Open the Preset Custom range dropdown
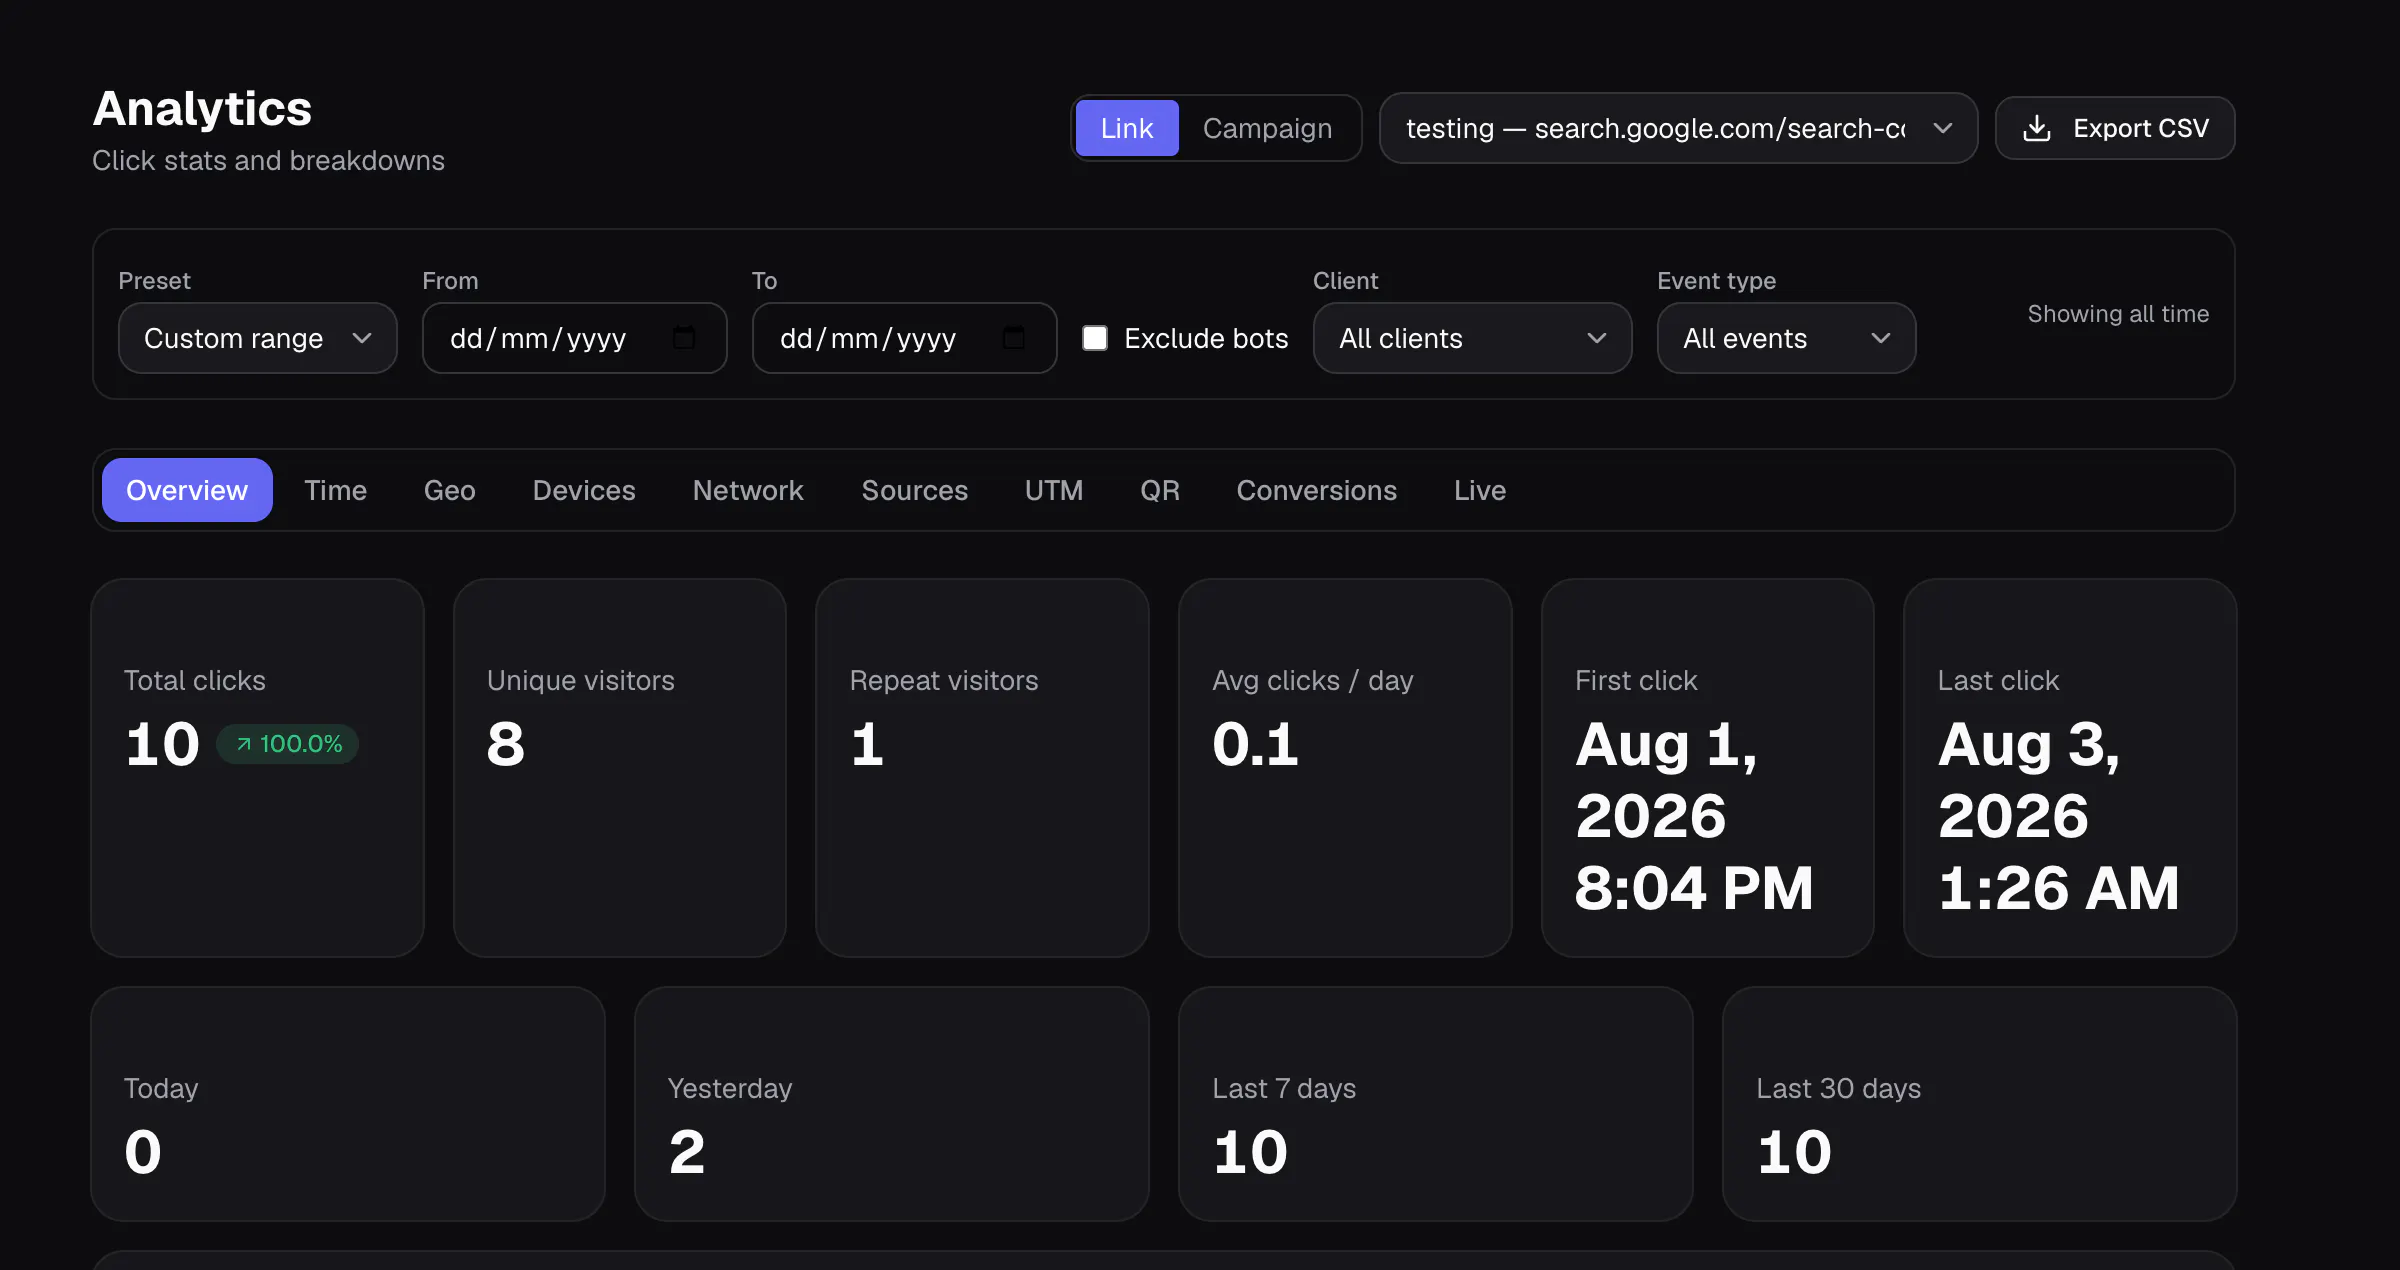This screenshot has height=1270, width=2400. (x=258, y=338)
